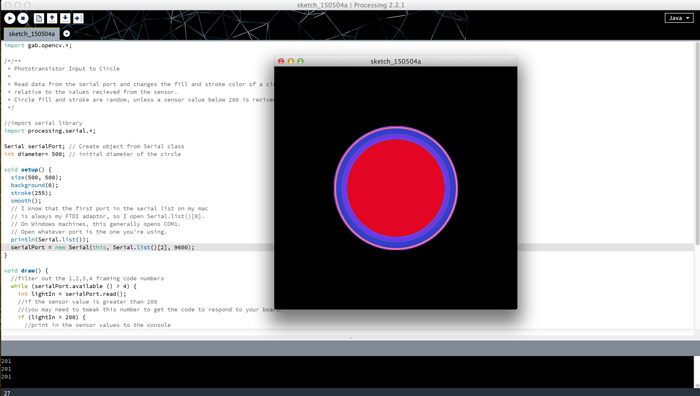Image resolution: width=700 pixels, height=396 pixels.
Task: Open an existing sketch
Action: [52, 18]
